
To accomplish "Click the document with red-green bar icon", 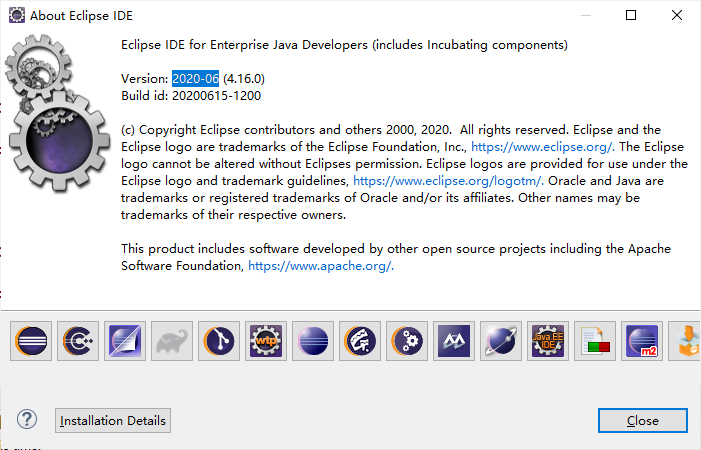I will pyautogui.click(x=595, y=341).
